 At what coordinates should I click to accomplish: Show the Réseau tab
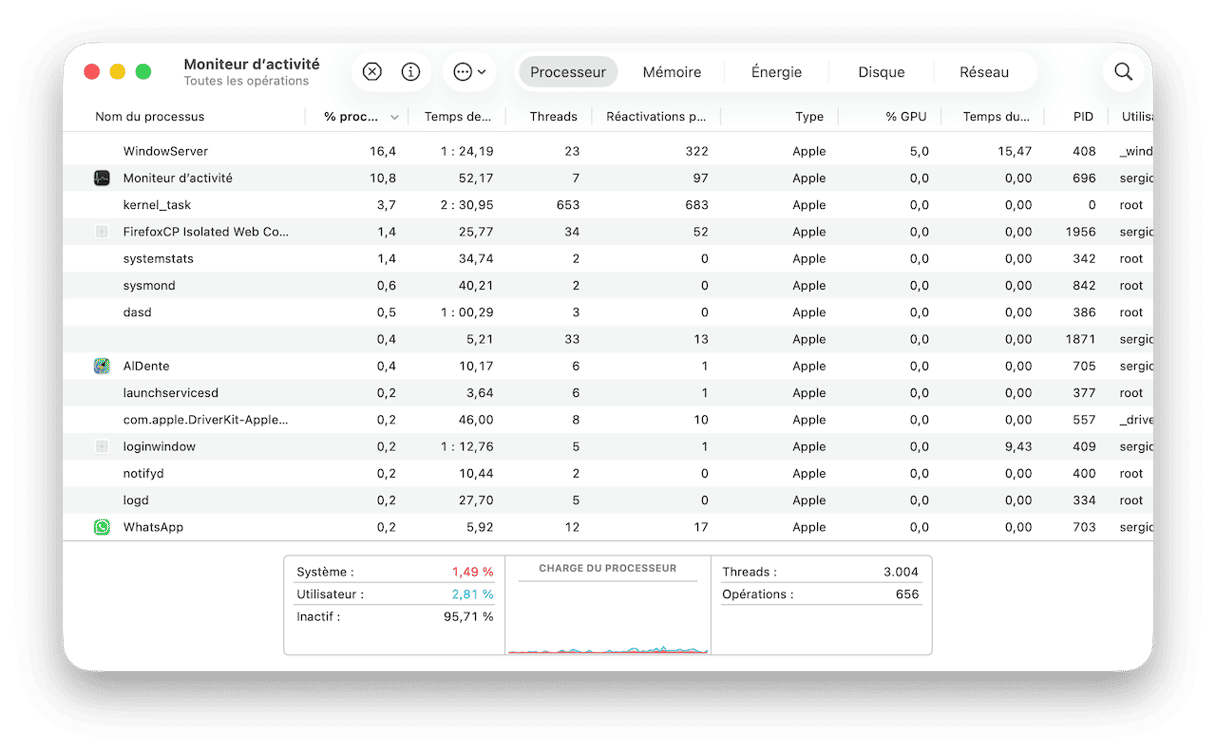pos(984,72)
